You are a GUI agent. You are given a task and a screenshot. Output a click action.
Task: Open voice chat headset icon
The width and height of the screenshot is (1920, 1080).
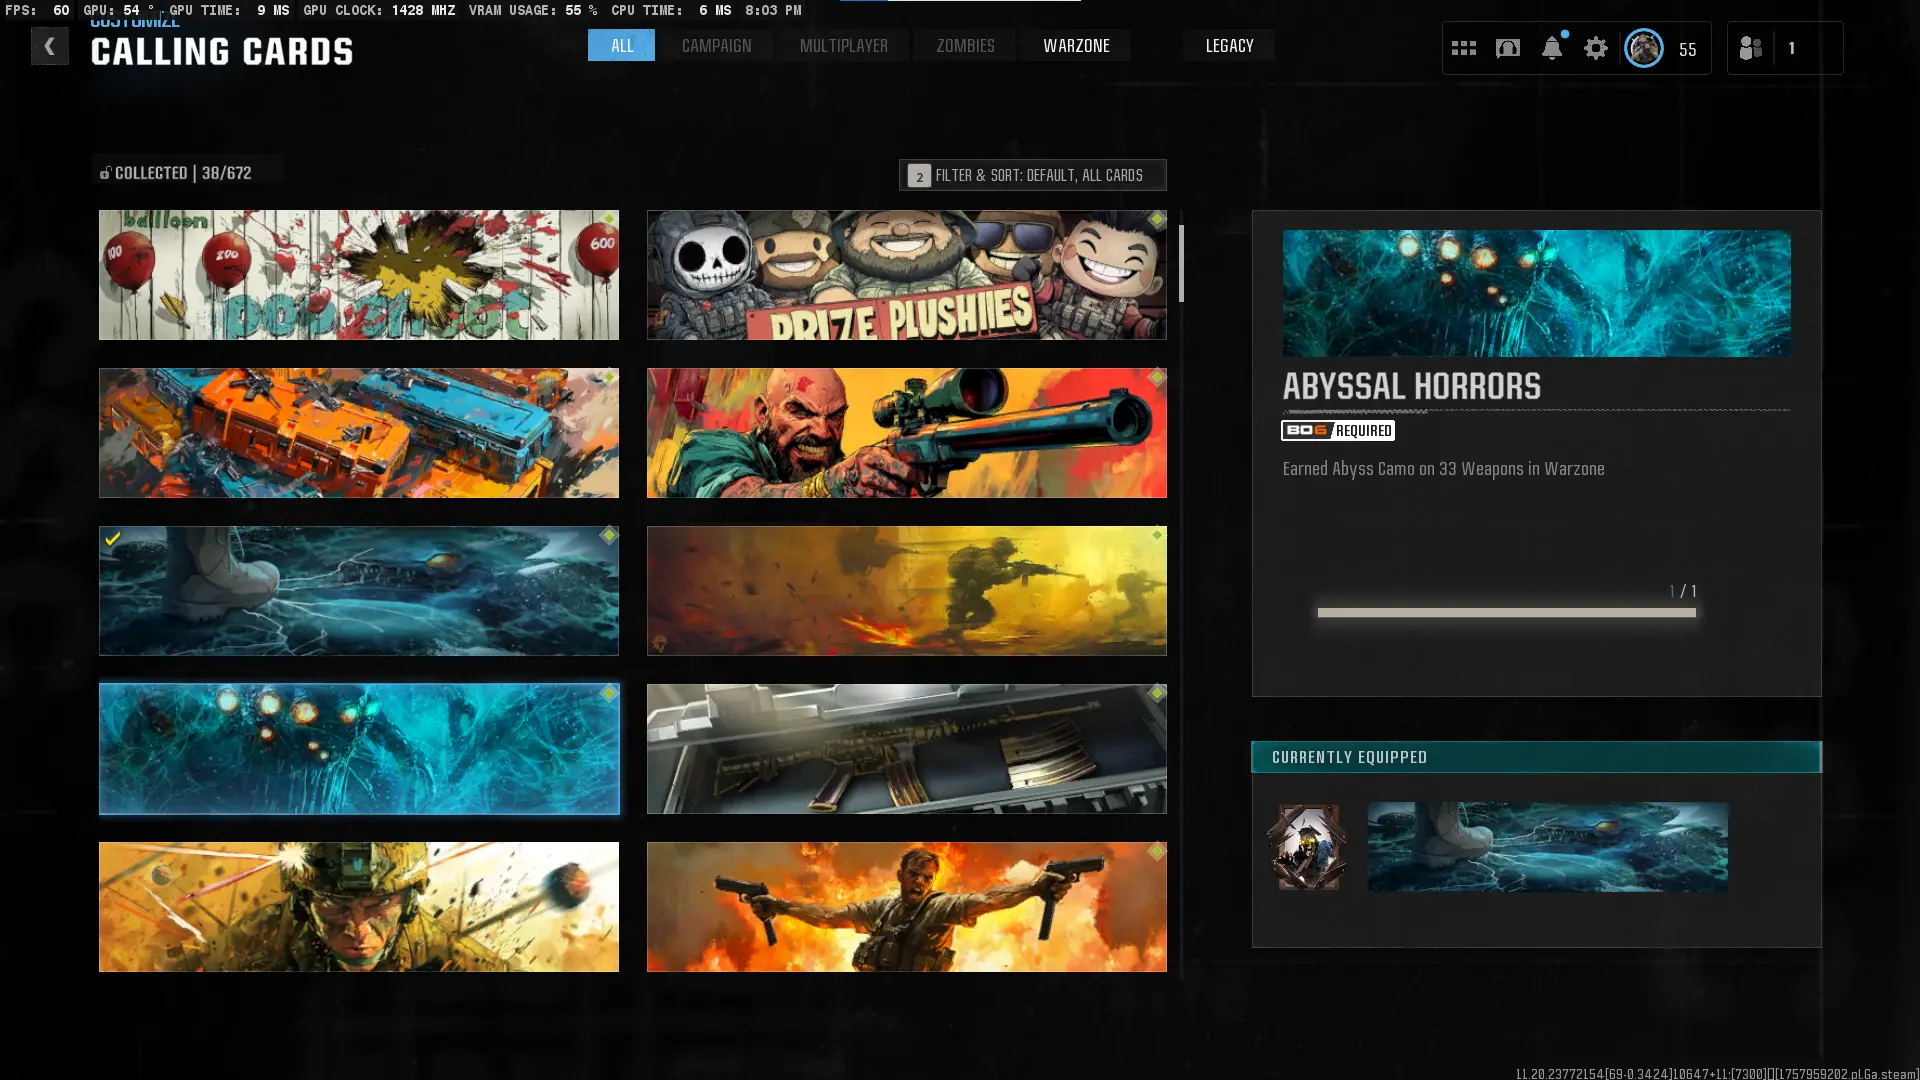click(x=1507, y=48)
